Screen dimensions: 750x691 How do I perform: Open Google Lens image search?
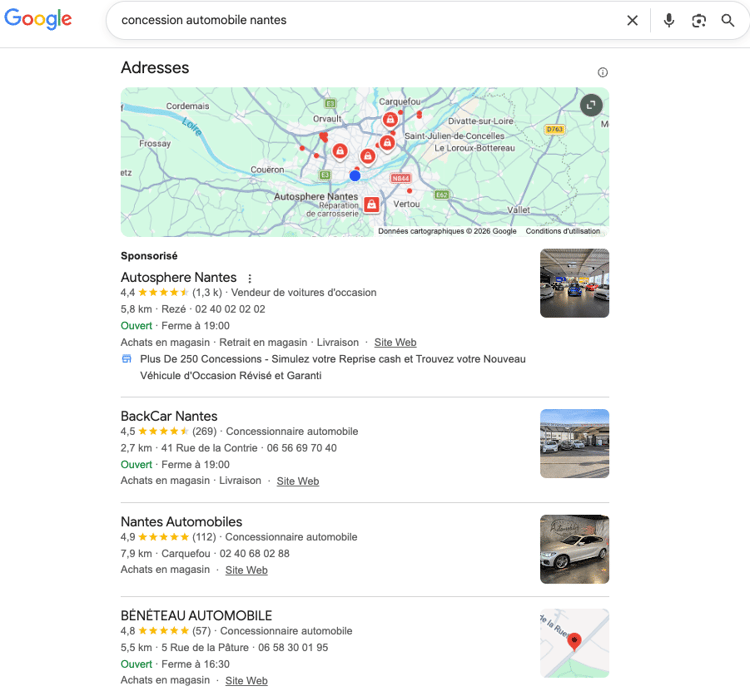[x=699, y=20]
